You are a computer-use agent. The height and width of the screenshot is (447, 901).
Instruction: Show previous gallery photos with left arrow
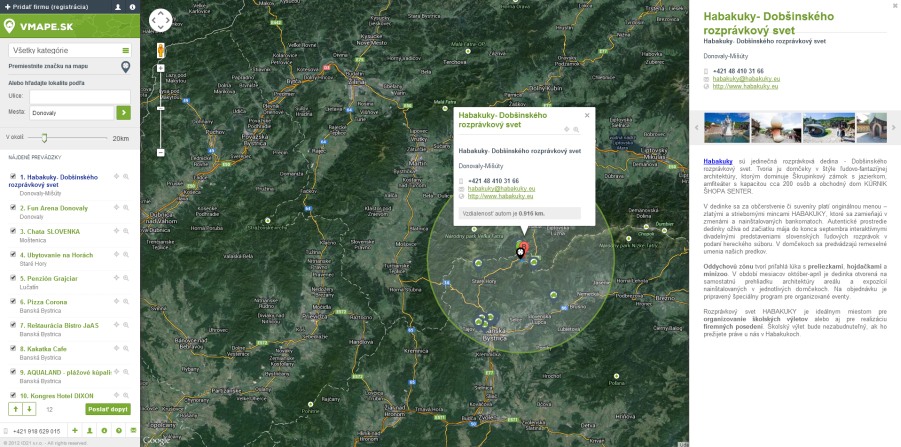(698, 127)
